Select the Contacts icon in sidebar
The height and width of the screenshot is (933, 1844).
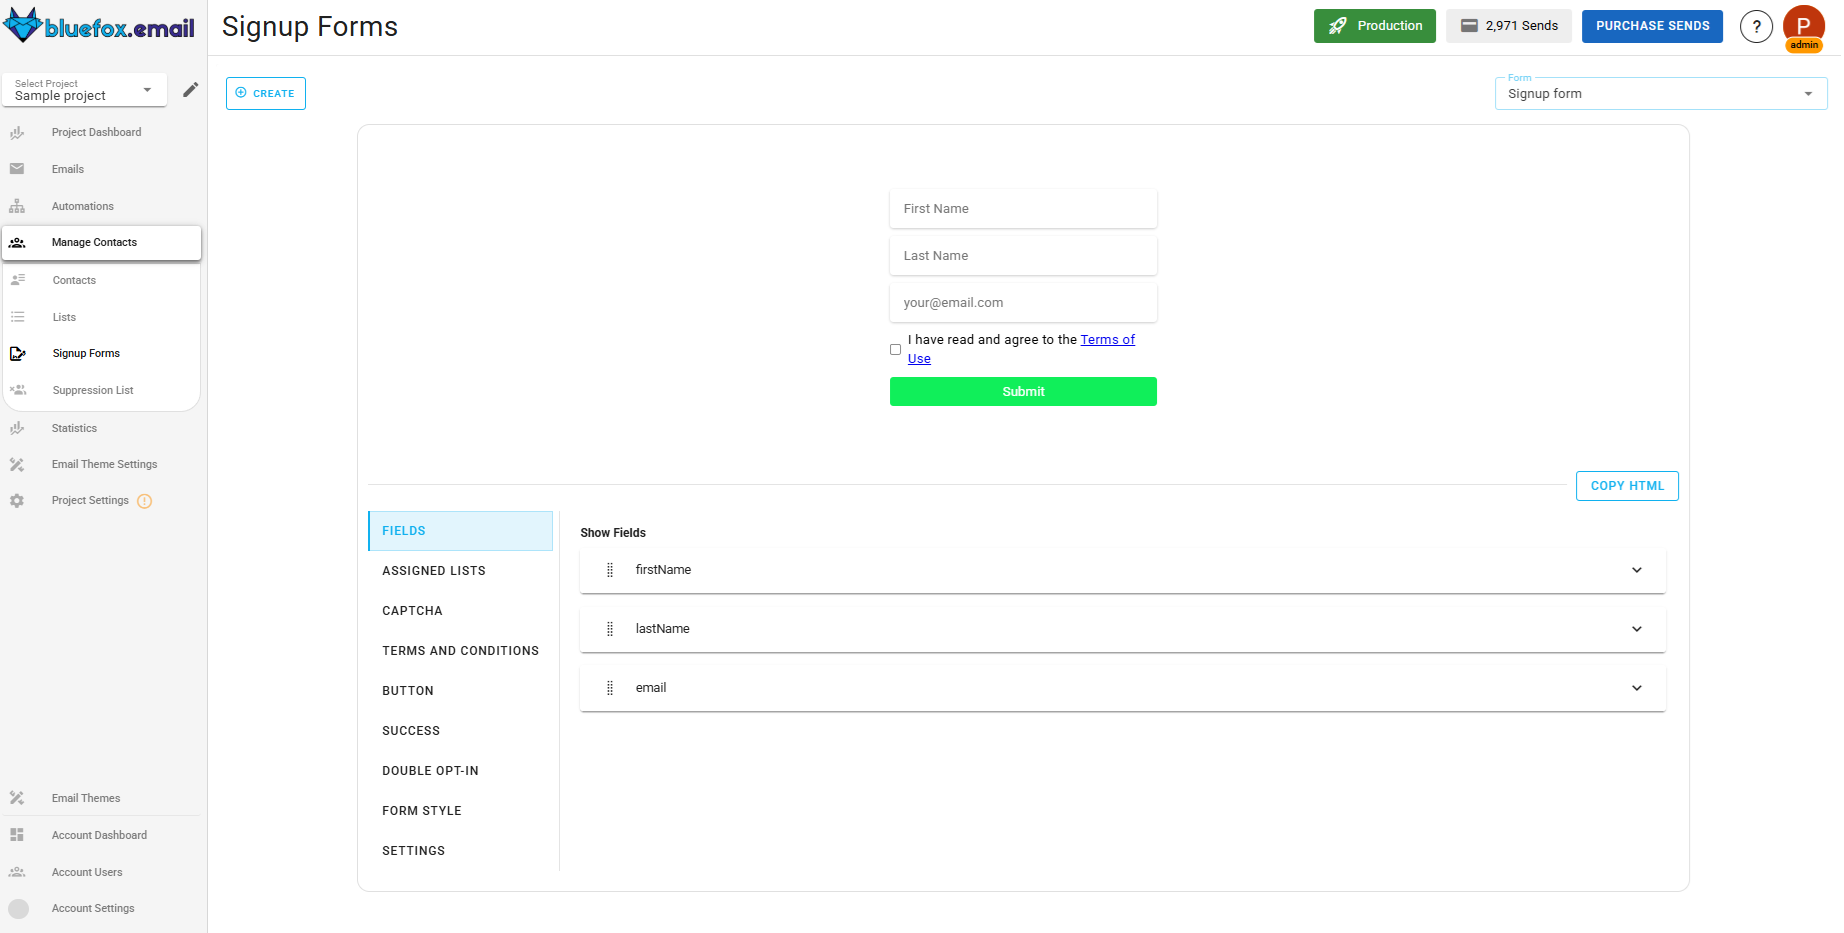click(18, 280)
